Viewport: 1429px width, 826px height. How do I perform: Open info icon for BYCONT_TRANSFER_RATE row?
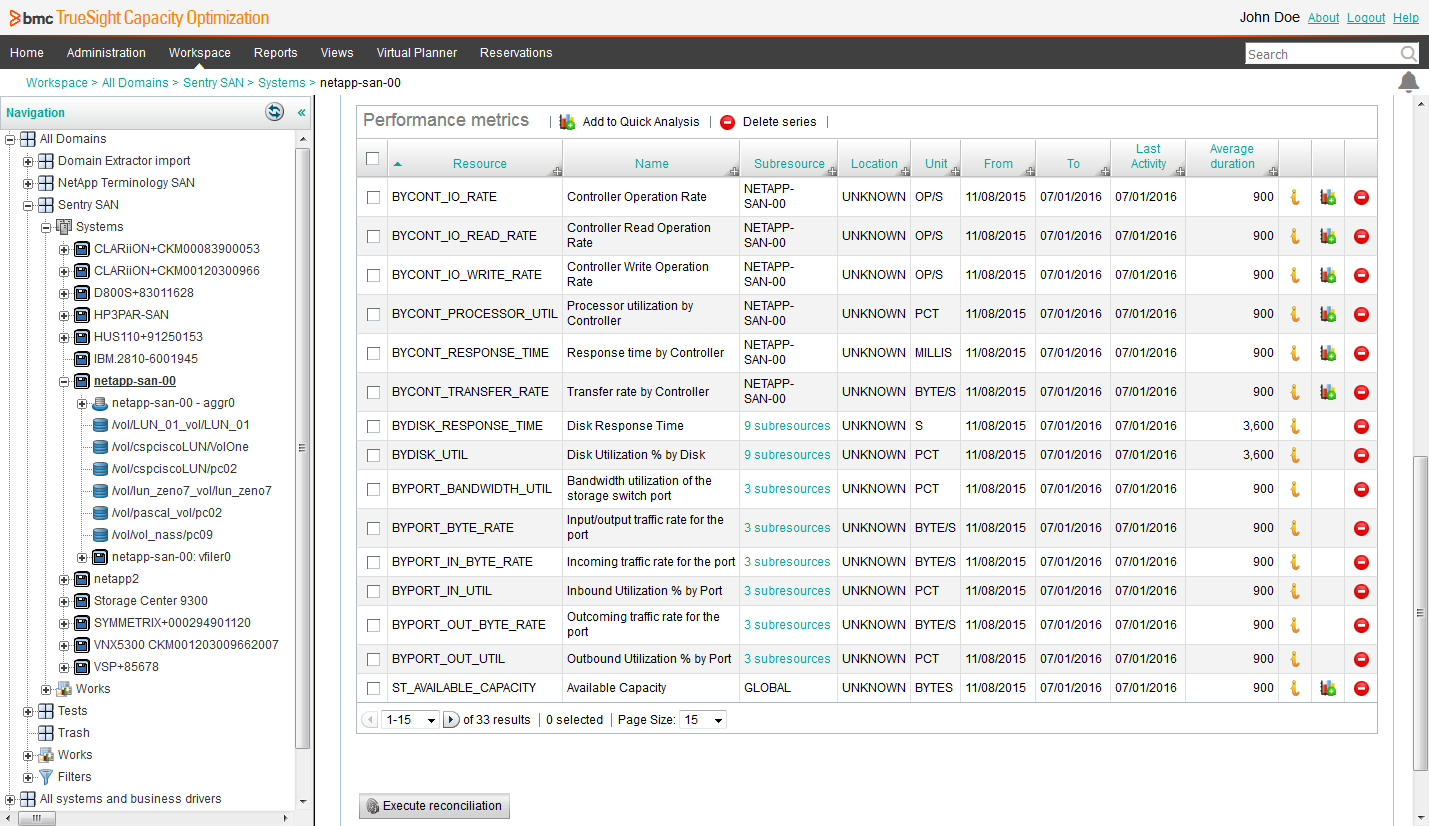[x=1294, y=392]
